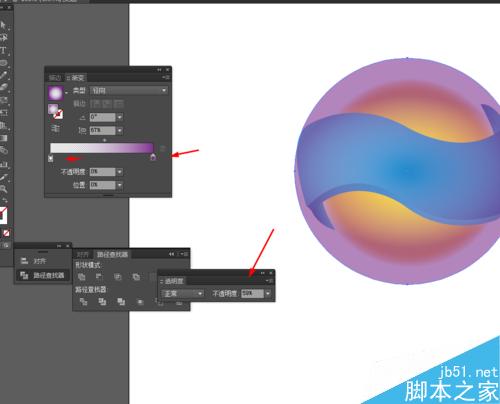Viewport: 500px width, 404px height.
Task: Select the Paintbrush tool
Action: 3,75
